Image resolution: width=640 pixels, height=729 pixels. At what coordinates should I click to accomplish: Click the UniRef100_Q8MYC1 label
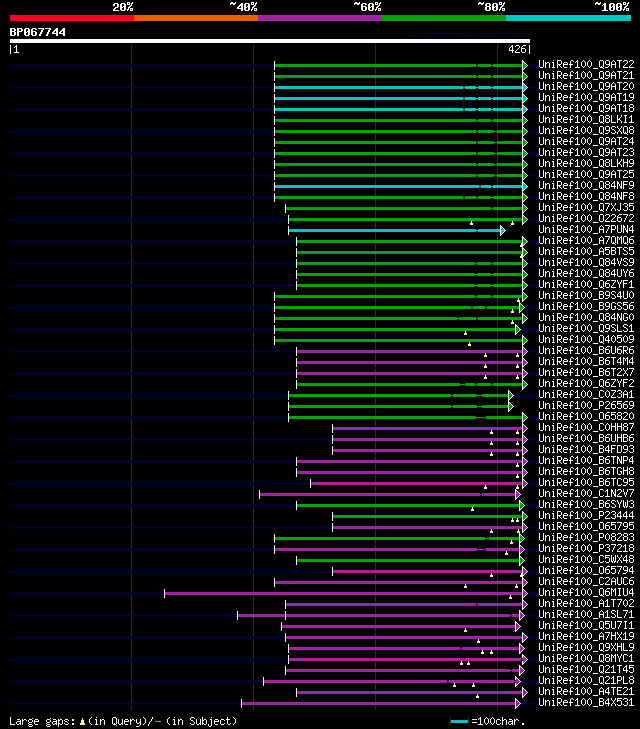coord(586,659)
